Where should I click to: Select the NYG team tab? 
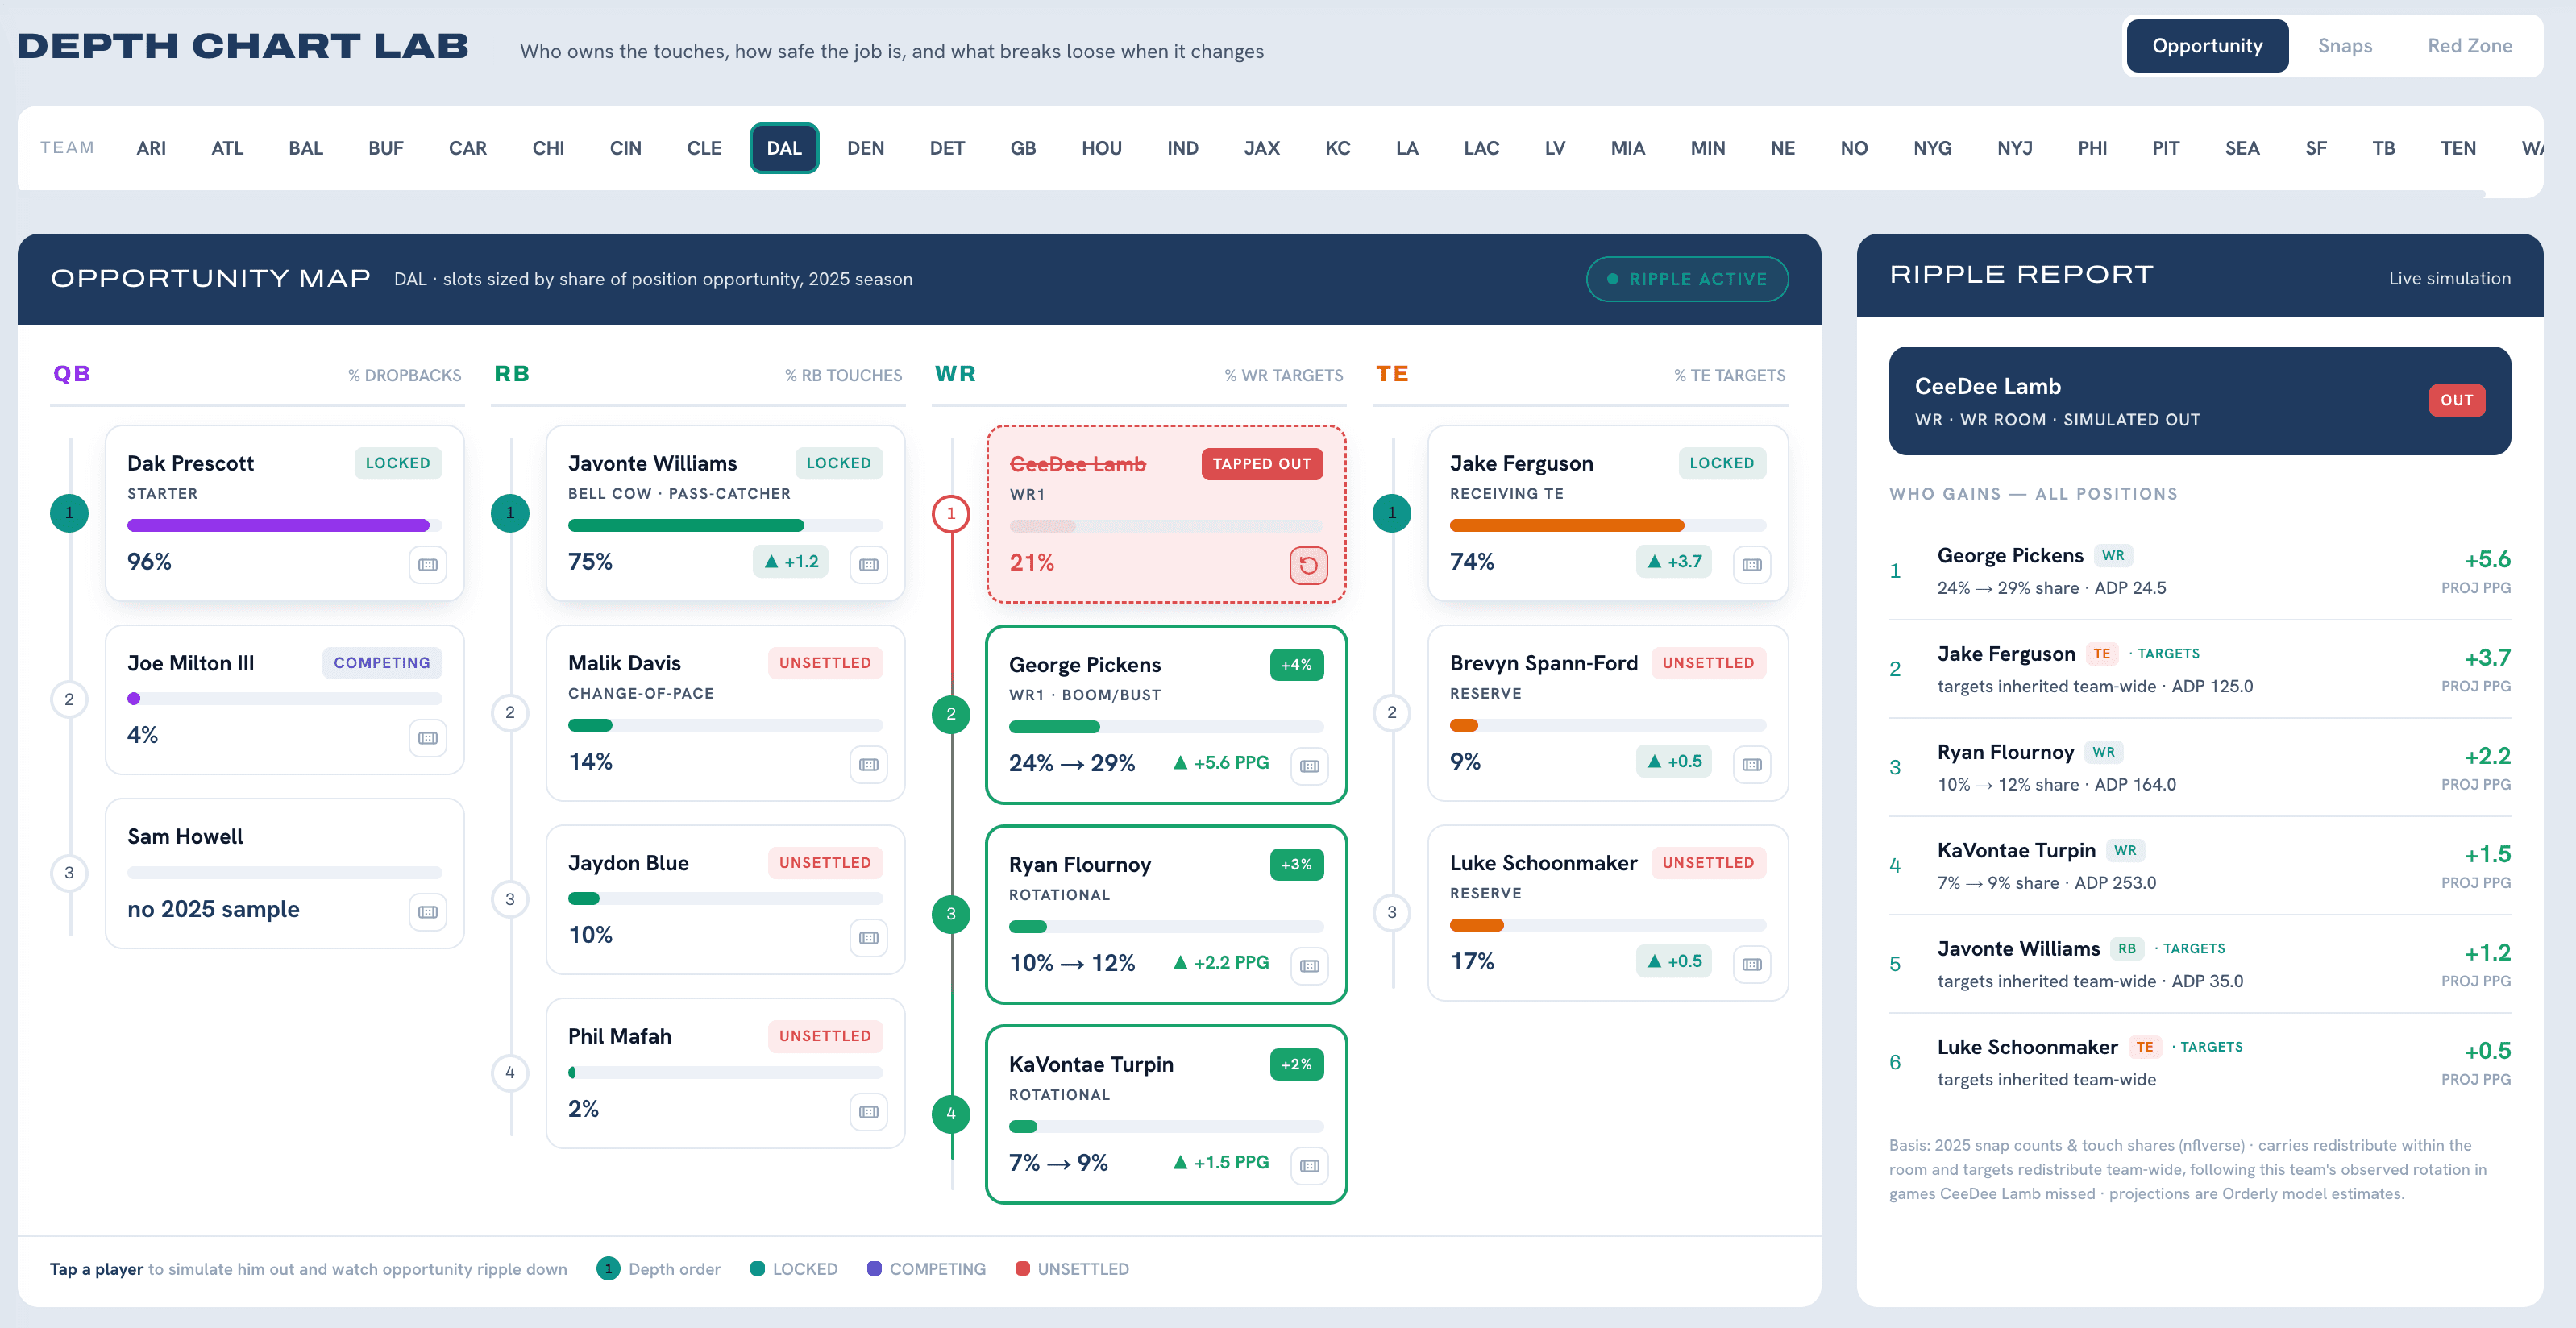1932,148
